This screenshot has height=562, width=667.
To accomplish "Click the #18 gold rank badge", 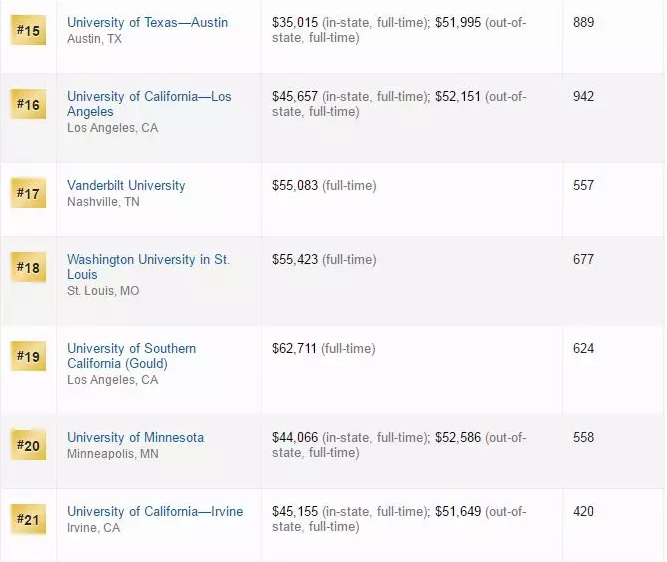I will coord(28,267).
